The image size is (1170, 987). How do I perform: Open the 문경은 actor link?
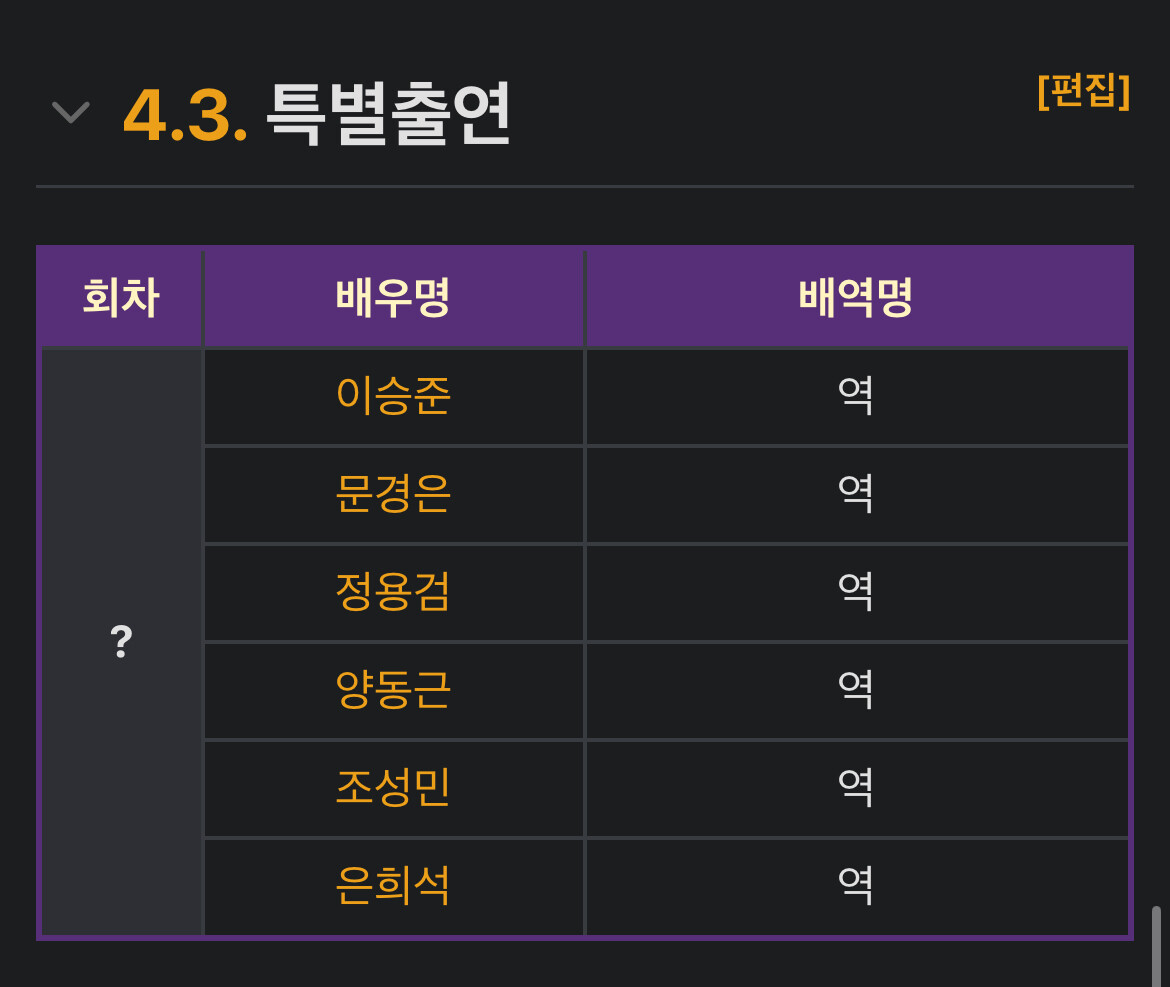coord(393,494)
